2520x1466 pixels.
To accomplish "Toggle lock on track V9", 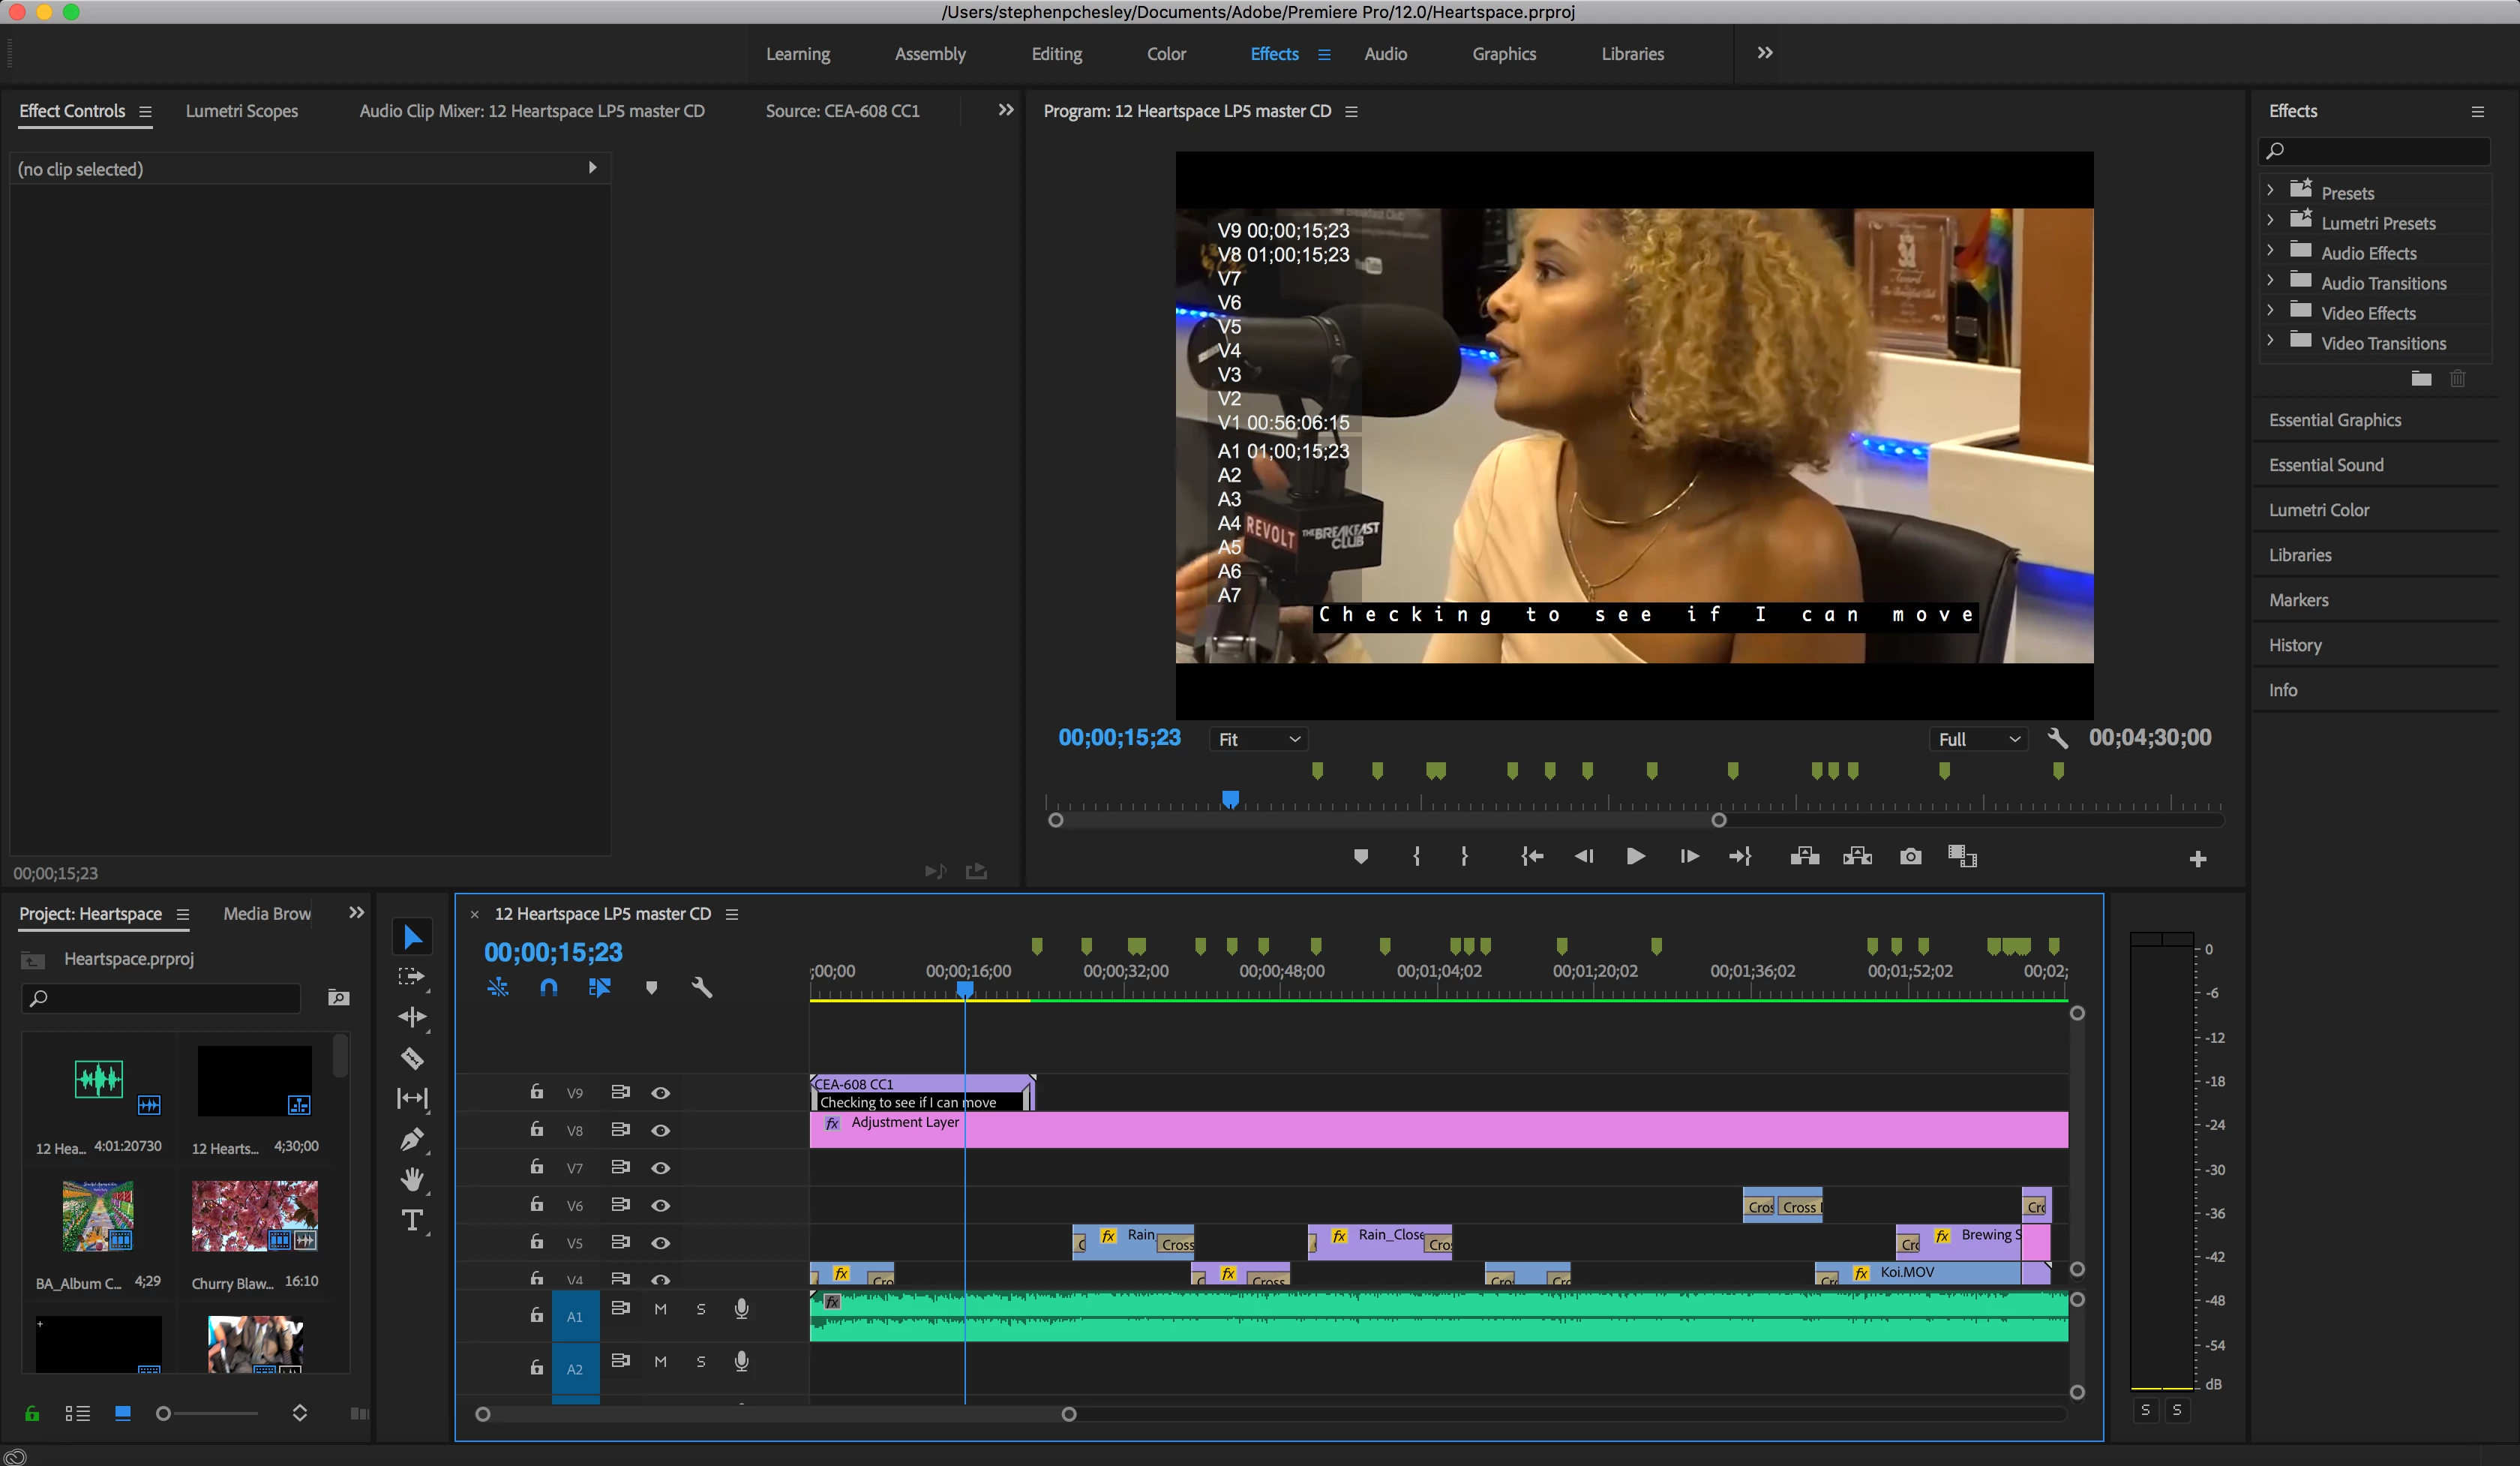I will tap(537, 1092).
